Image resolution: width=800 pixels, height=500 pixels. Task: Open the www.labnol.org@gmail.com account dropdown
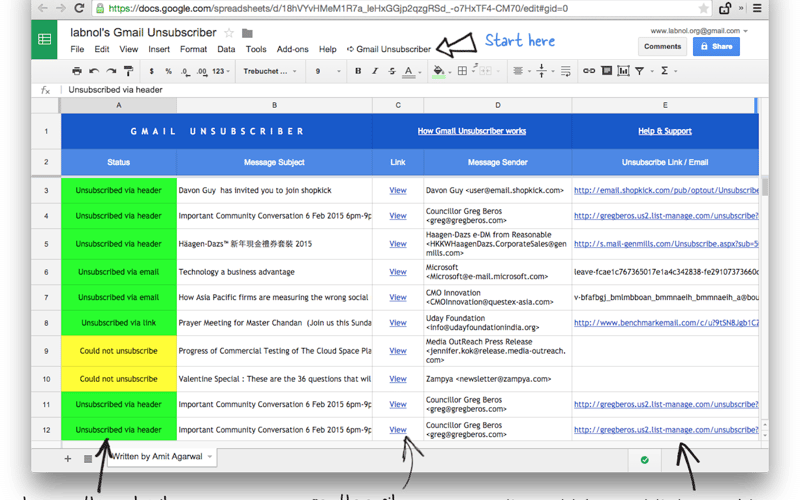(699, 31)
